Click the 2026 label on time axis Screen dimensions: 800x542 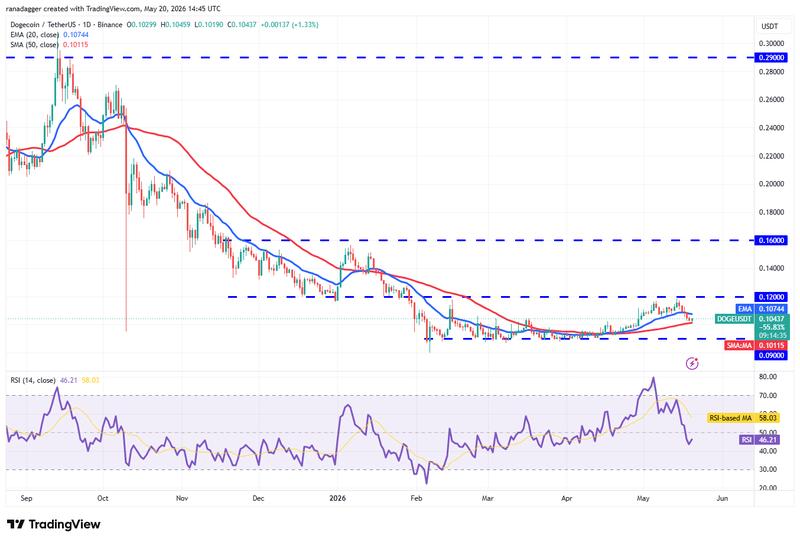tap(338, 498)
